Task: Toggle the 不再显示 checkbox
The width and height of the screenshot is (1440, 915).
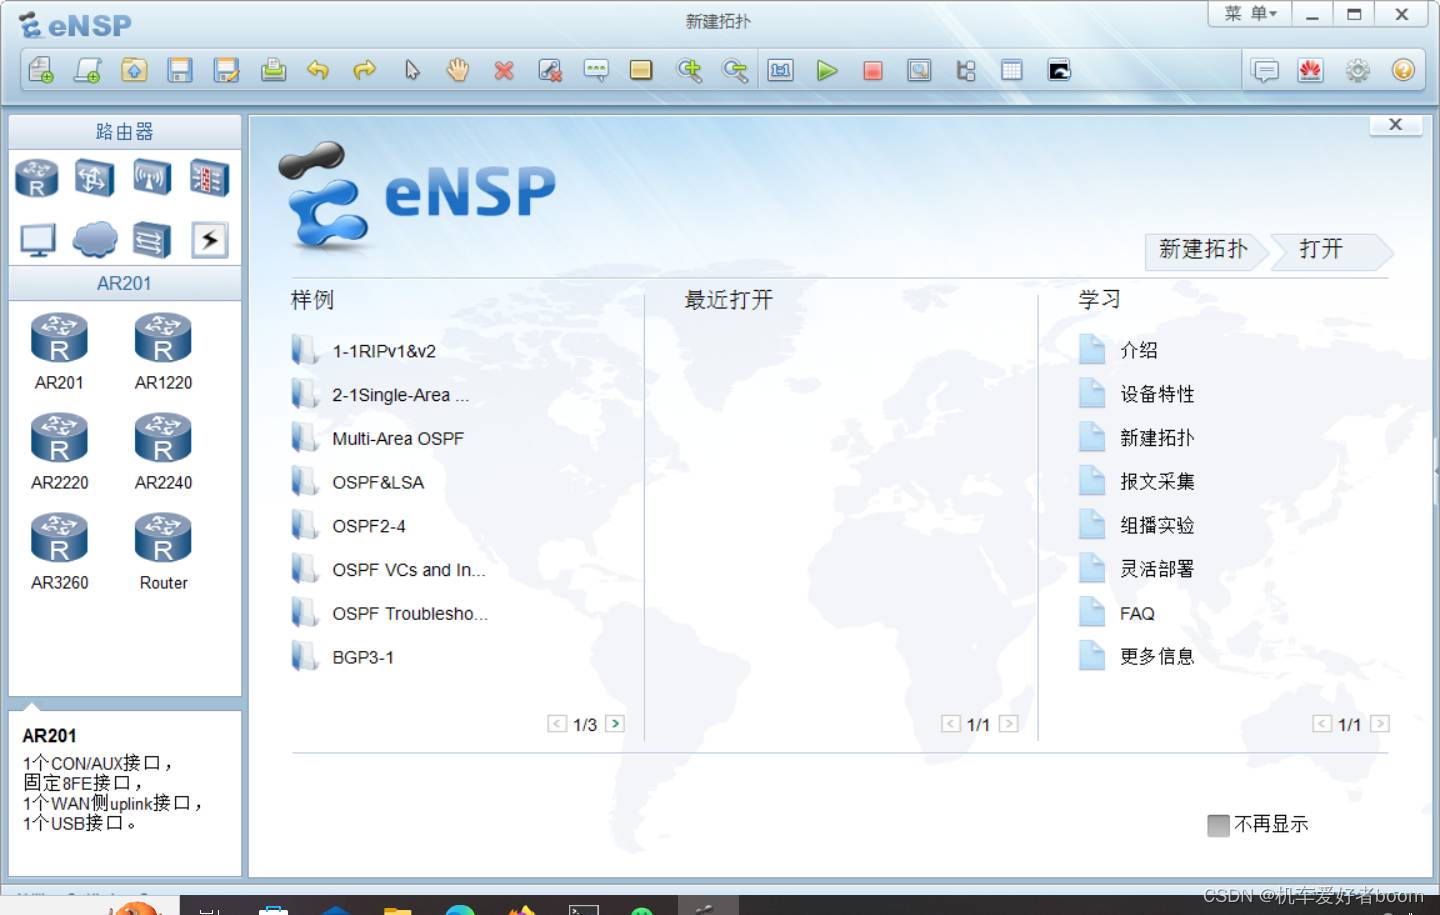Action: coord(1218,825)
